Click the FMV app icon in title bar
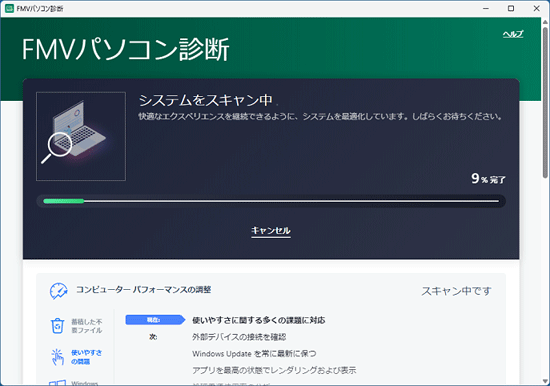550x386 pixels. pos(9,8)
